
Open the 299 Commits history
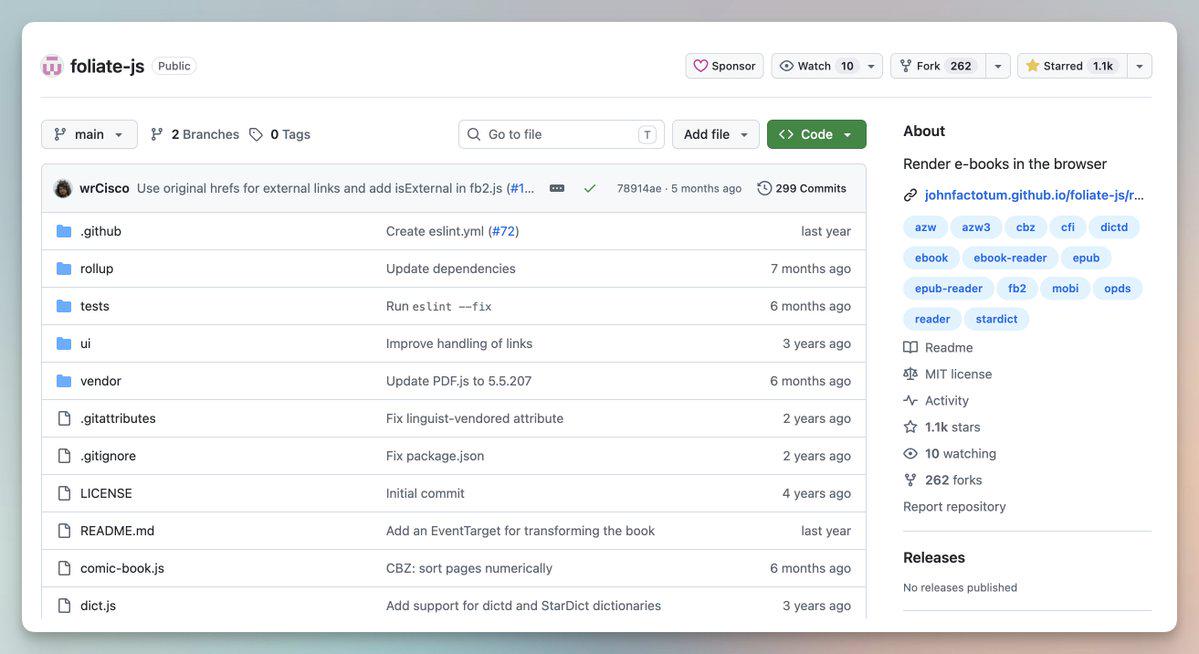(801, 188)
